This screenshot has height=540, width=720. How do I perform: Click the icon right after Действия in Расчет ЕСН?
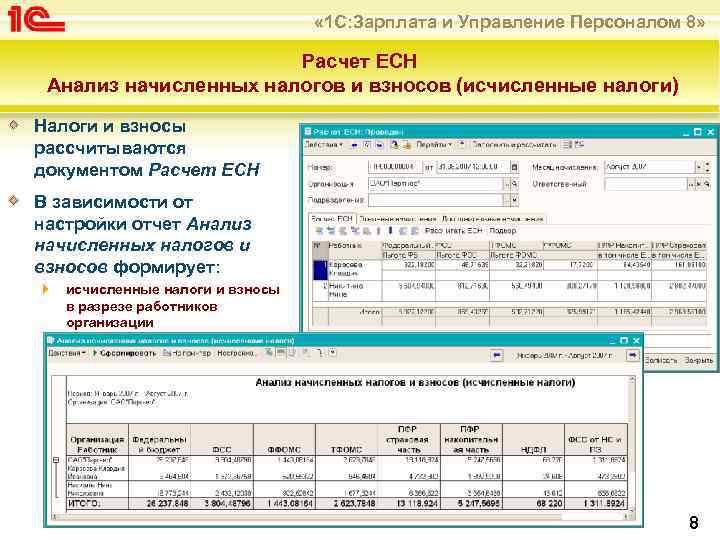[x=354, y=145]
